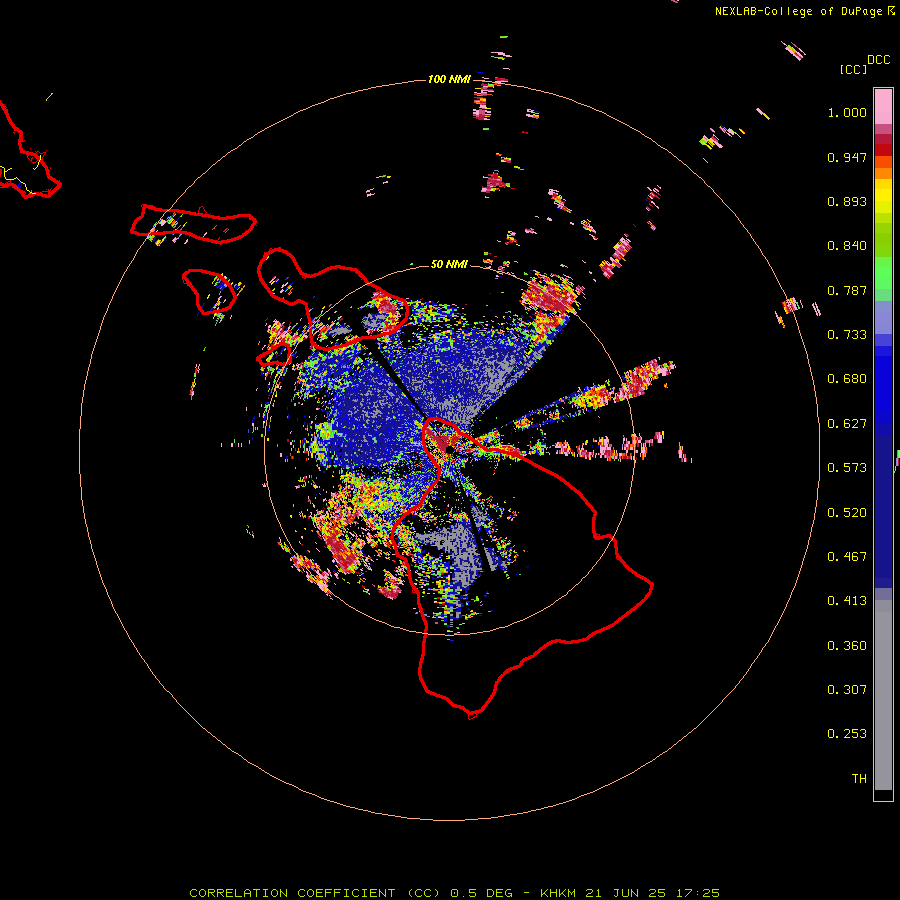Click the 1.000 value on the color scale

point(847,112)
